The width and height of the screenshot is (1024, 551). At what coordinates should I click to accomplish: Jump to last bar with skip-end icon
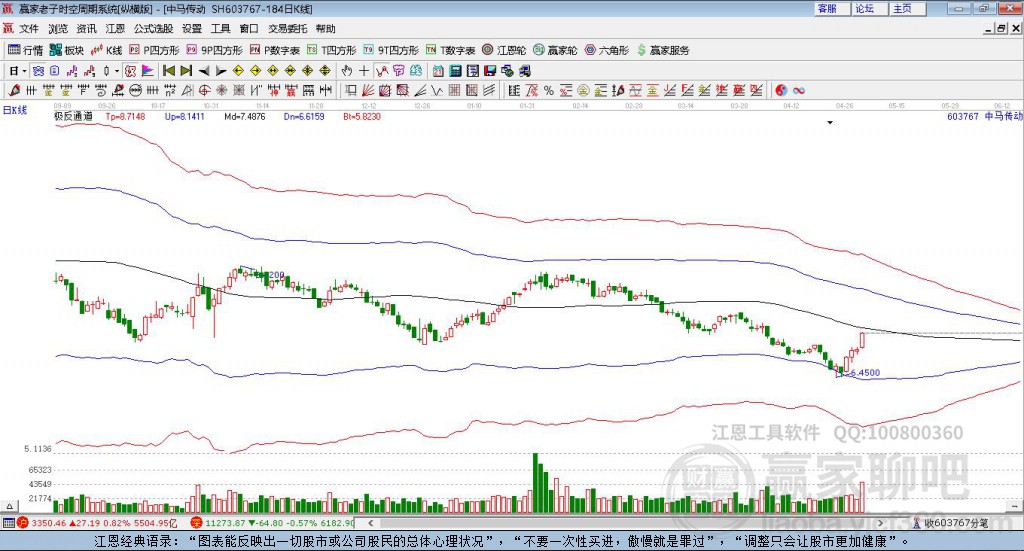coord(186,71)
